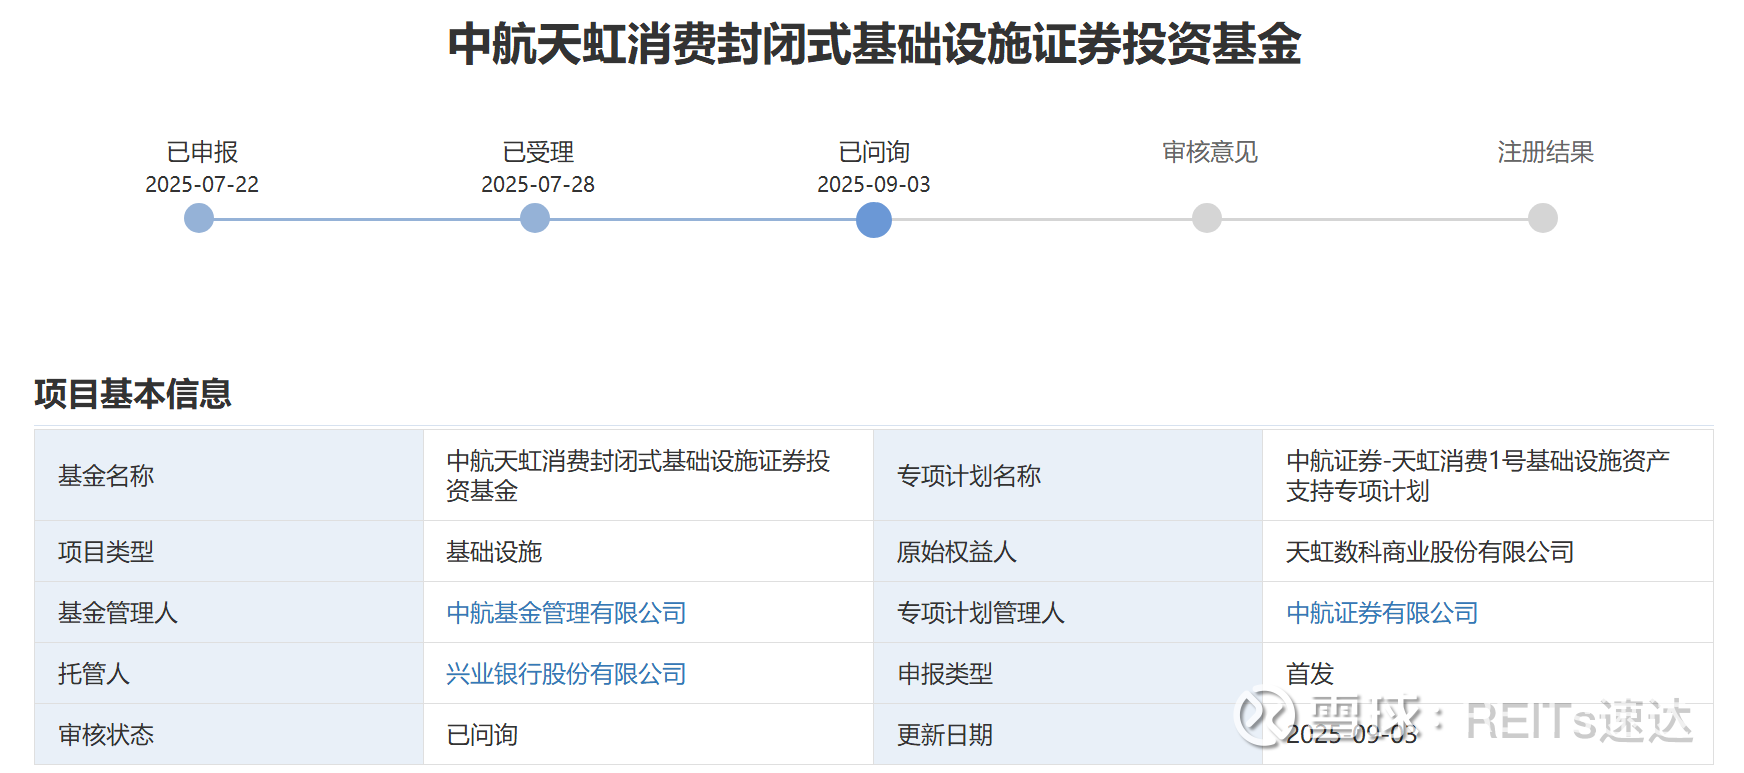Click the 注册结果 step label
1744x773 pixels.
tap(1545, 152)
